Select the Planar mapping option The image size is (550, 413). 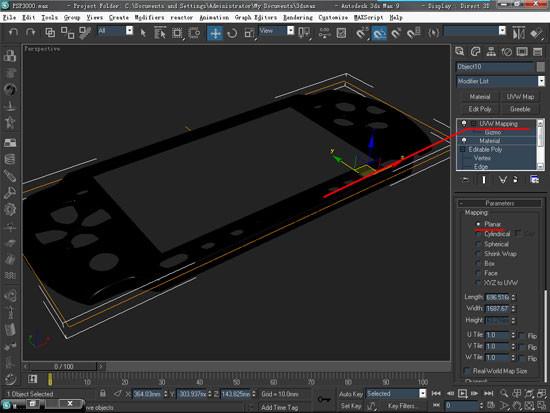click(489, 224)
